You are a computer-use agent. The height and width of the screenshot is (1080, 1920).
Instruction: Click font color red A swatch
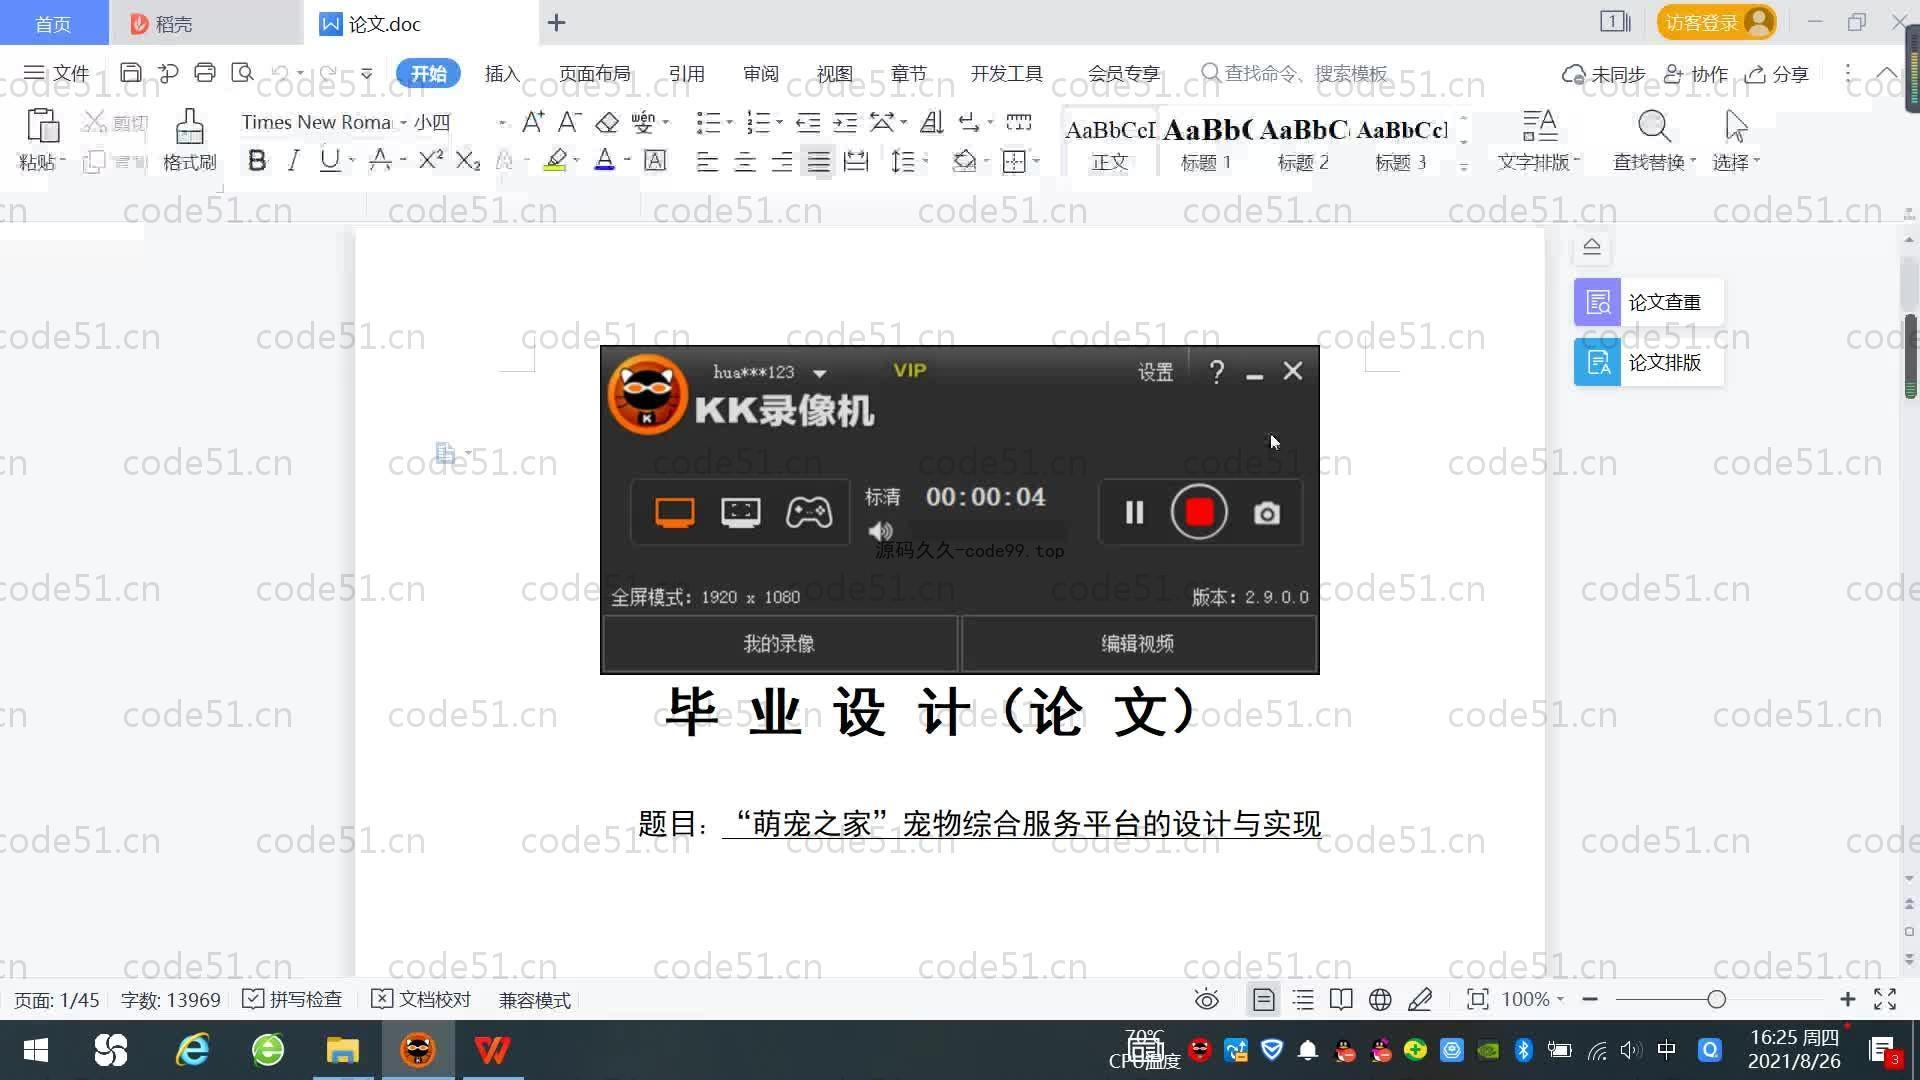604,160
